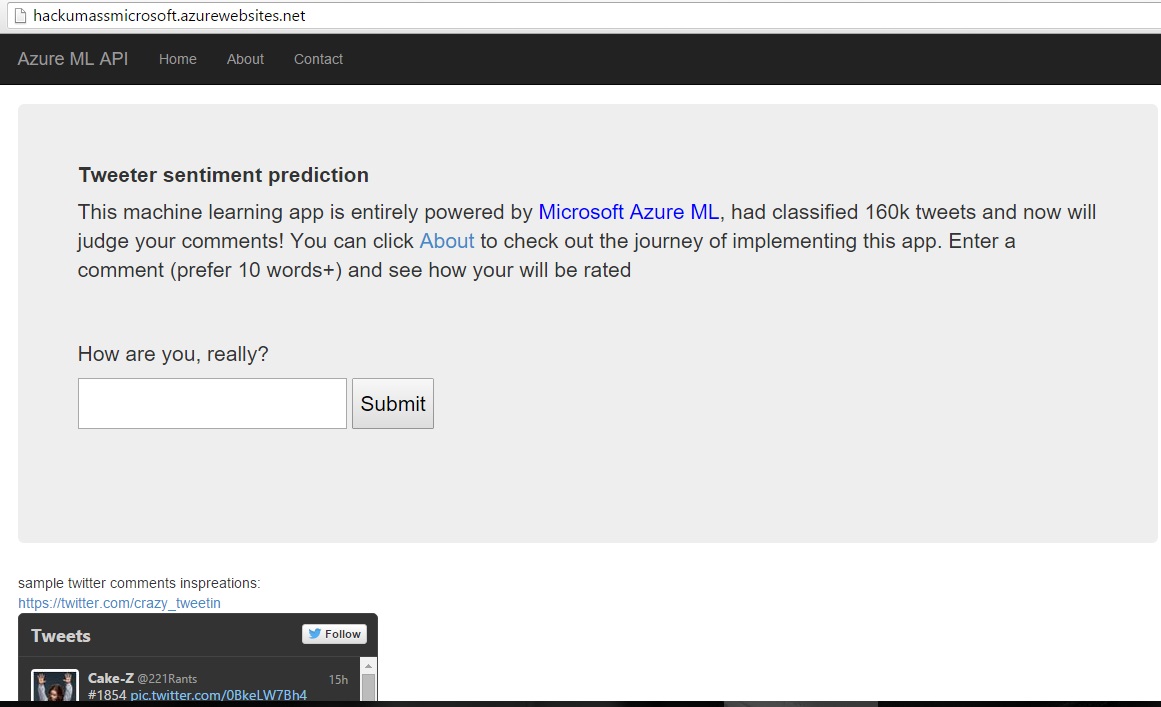Open Cake-Z profile avatar thumbnail
Viewport: 1161px width, 707px height.
pyautogui.click(x=55, y=686)
